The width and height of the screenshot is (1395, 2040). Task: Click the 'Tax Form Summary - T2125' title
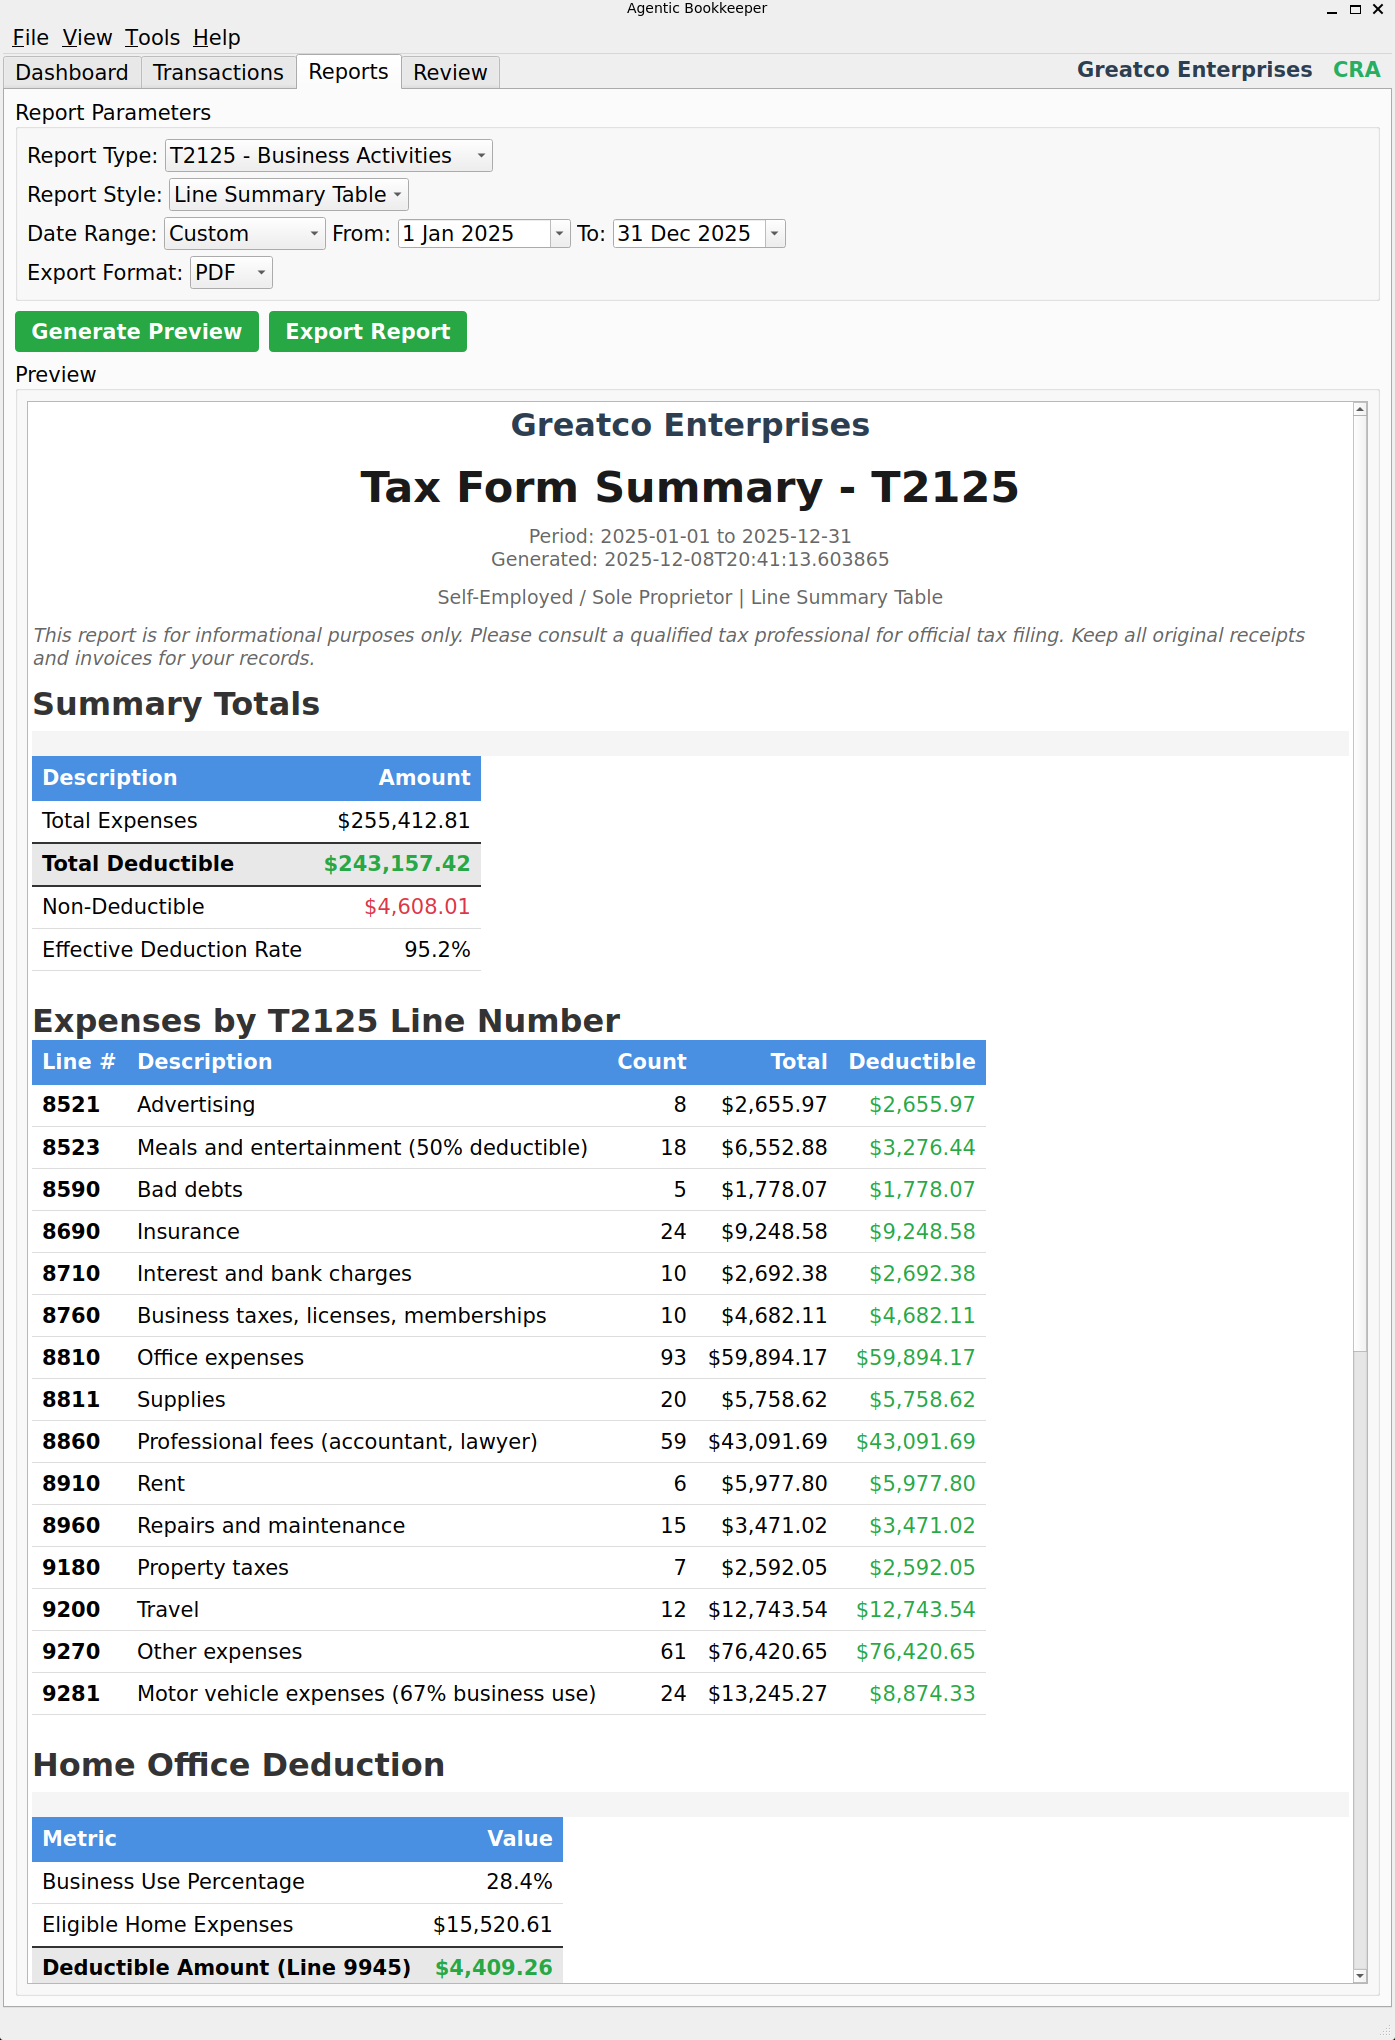[690, 488]
